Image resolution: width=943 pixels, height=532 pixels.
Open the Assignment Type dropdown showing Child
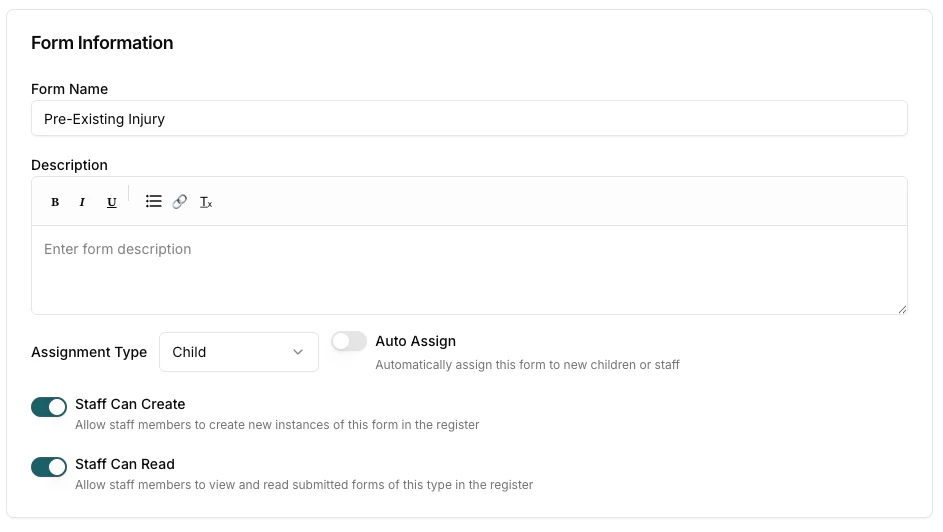238,352
